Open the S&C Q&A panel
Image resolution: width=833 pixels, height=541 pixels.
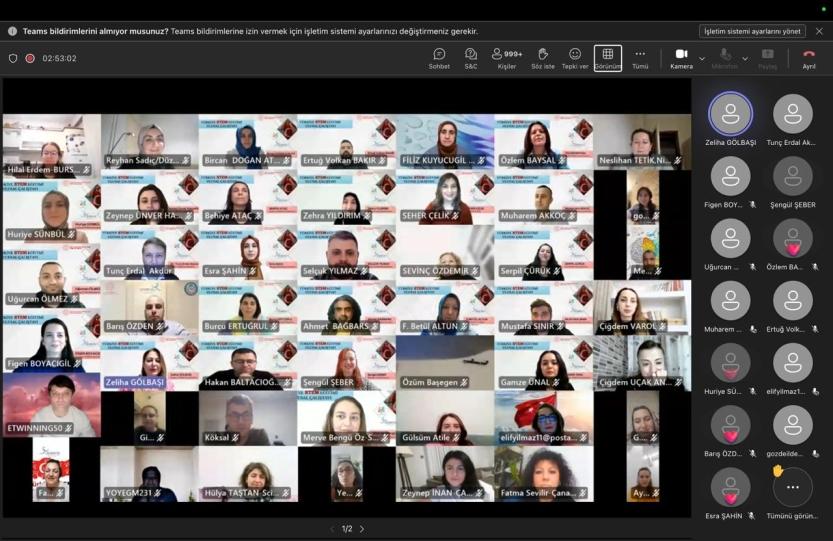click(x=471, y=57)
